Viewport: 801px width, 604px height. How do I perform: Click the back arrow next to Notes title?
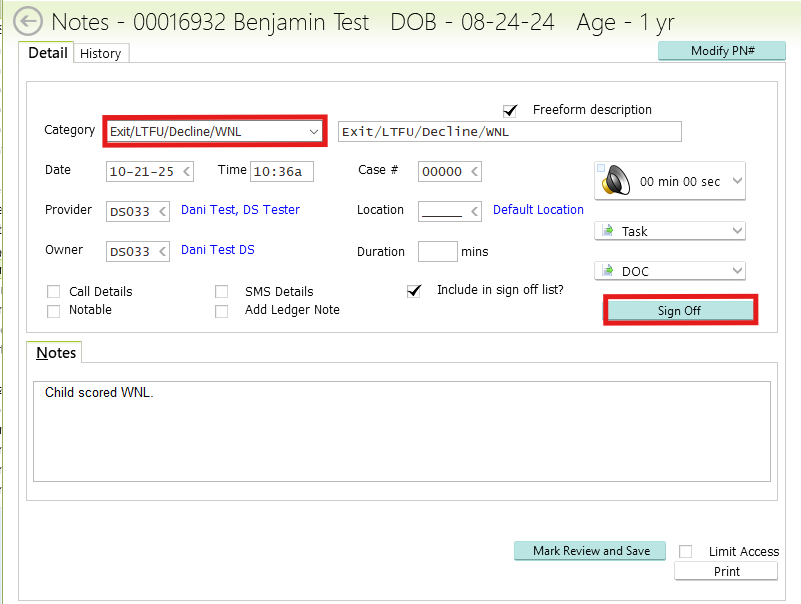pos(27,22)
